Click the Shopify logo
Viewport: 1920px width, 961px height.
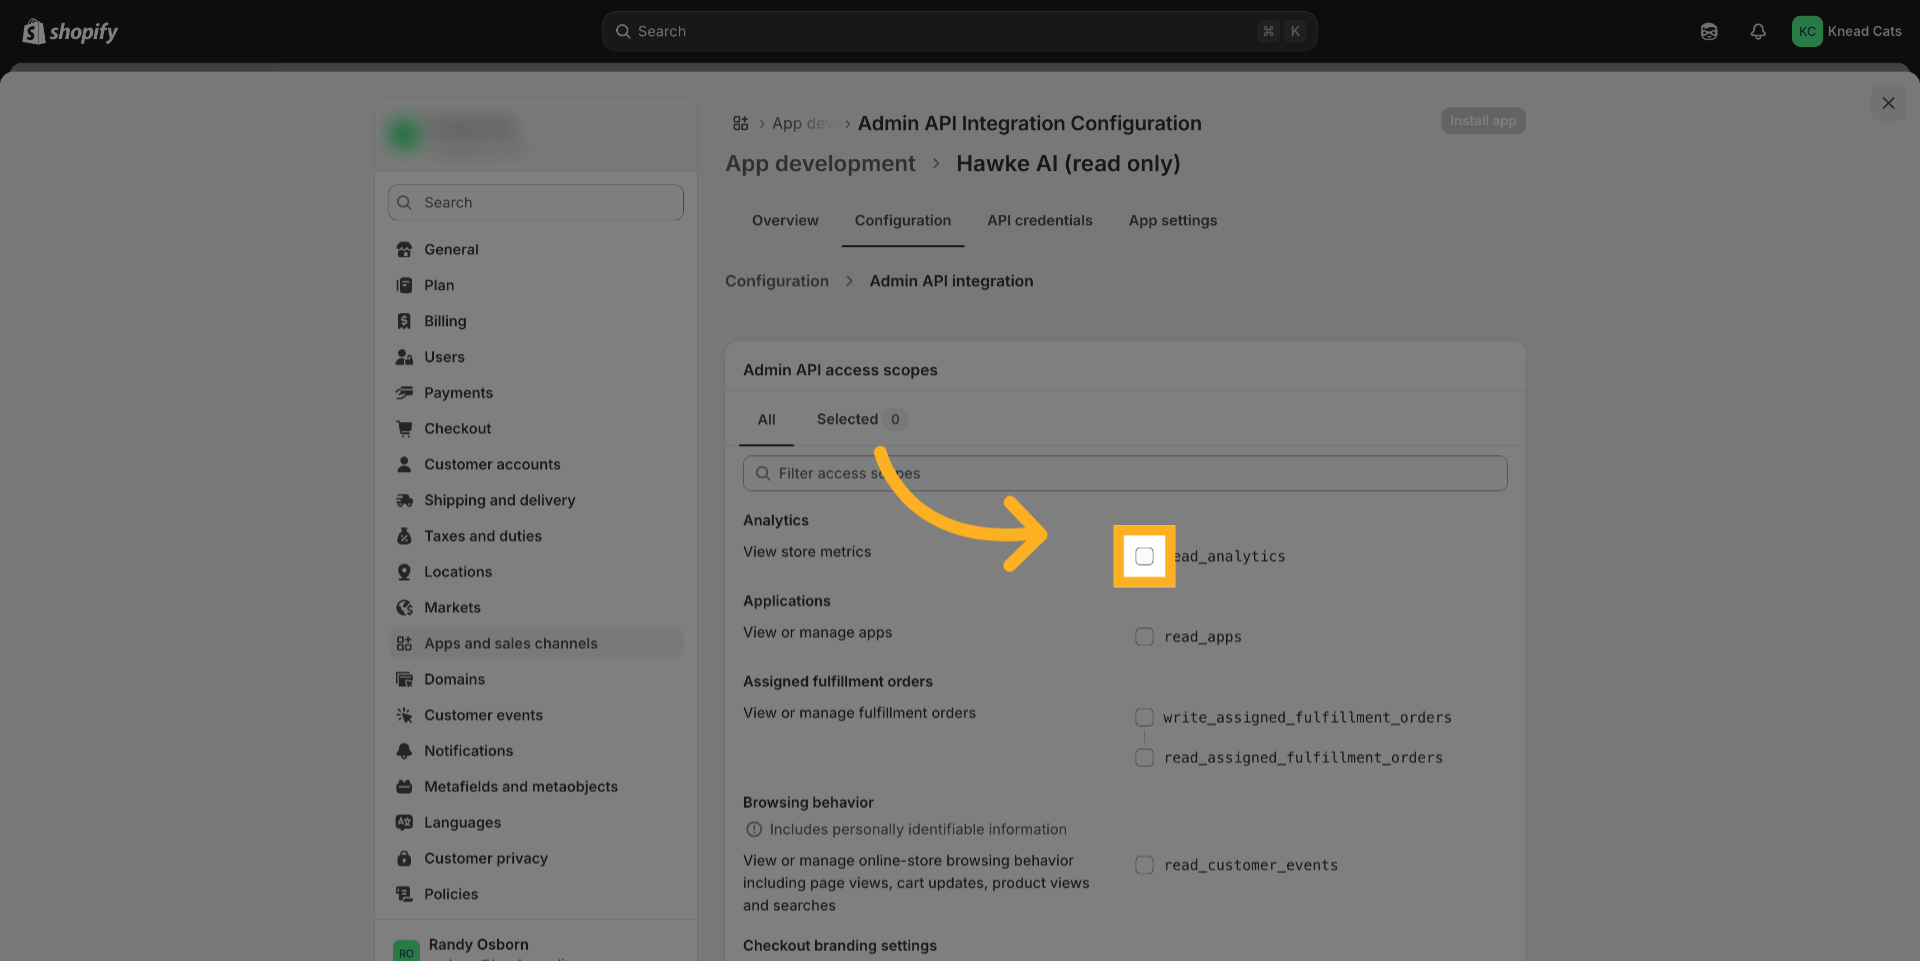pyautogui.click(x=70, y=32)
